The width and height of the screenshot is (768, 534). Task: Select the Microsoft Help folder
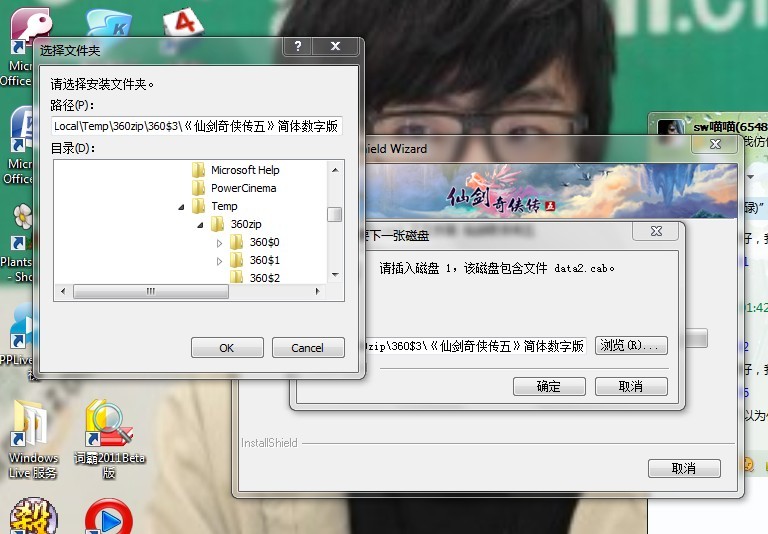coord(245,170)
